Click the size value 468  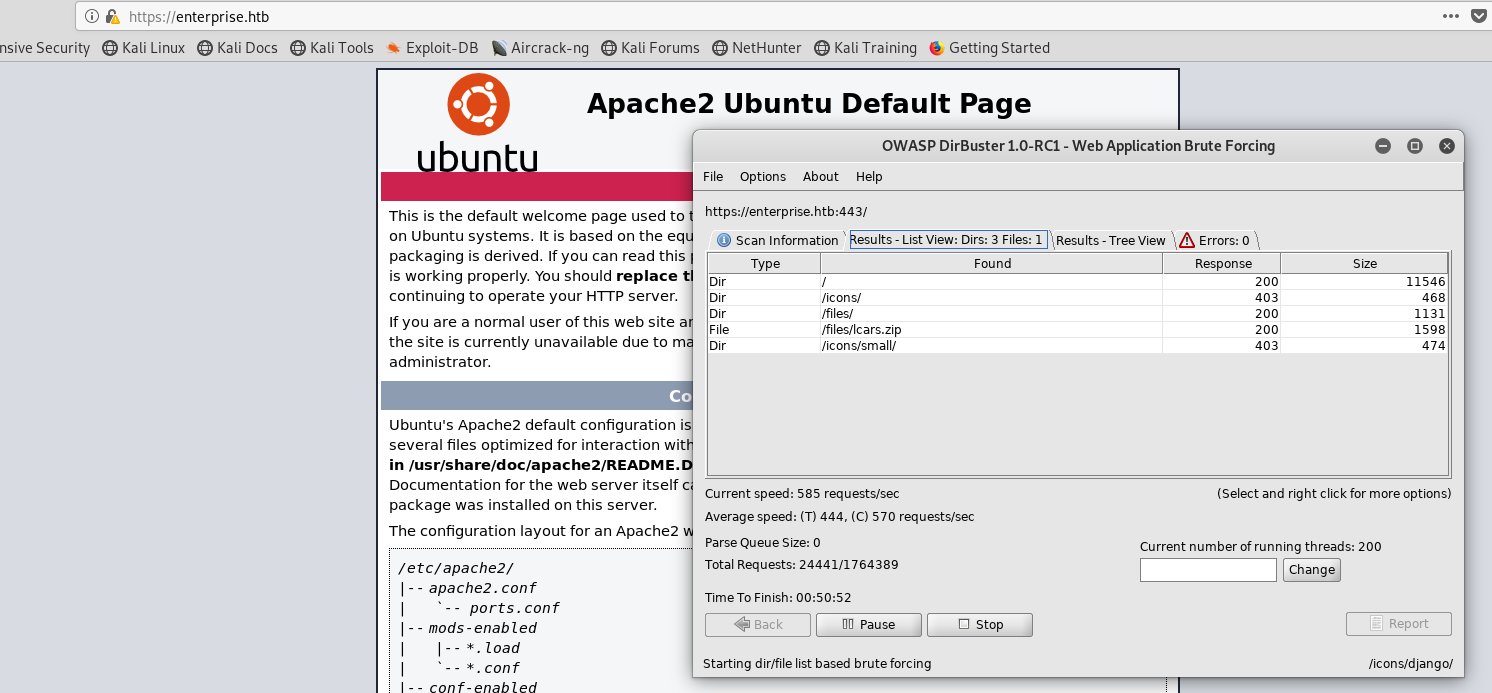1432,298
